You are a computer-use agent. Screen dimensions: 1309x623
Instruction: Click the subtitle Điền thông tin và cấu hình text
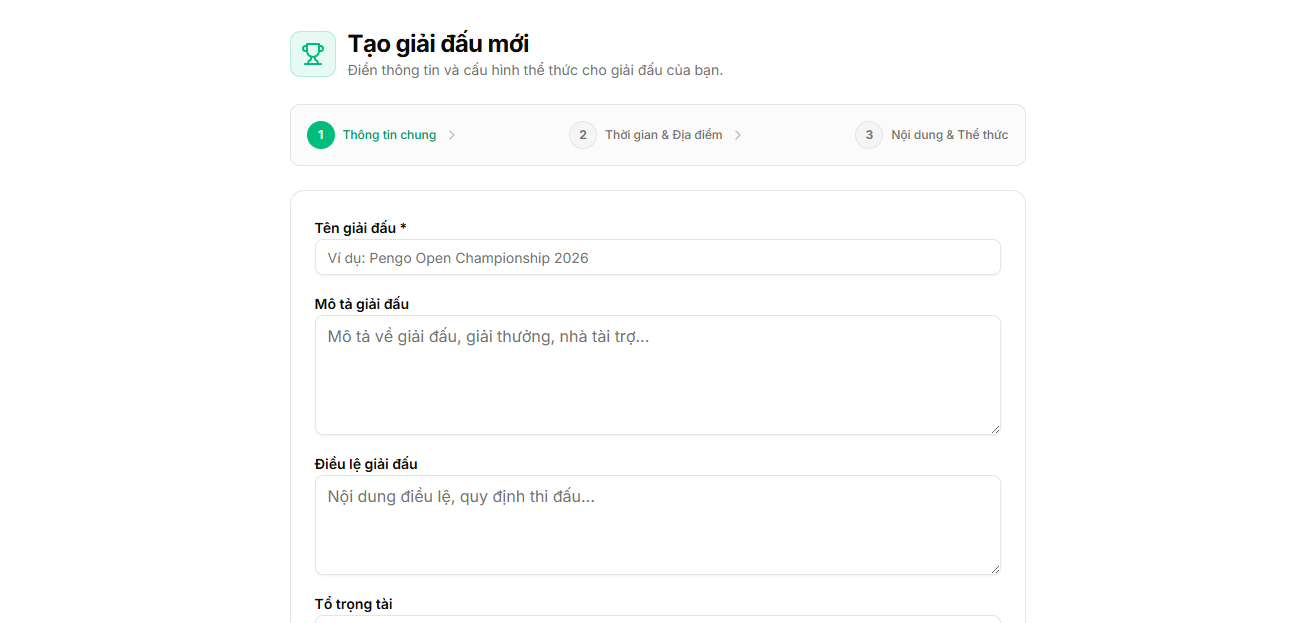pyautogui.click(x=535, y=70)
